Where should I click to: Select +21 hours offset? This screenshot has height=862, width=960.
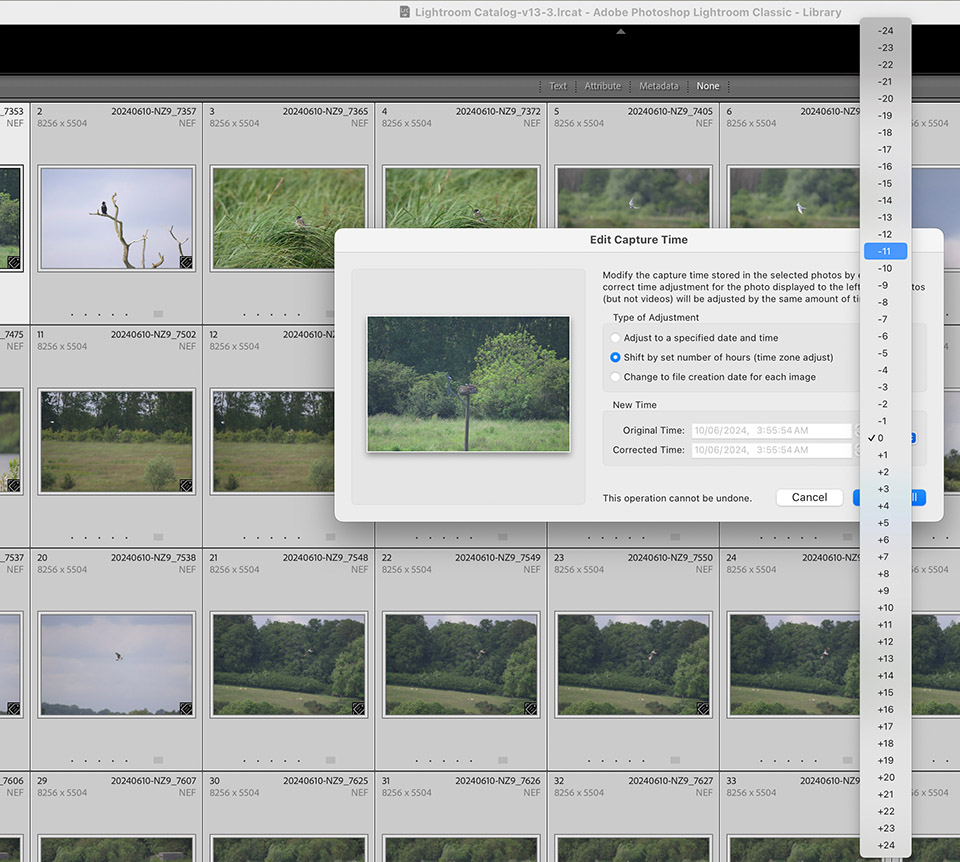point(885,795)
